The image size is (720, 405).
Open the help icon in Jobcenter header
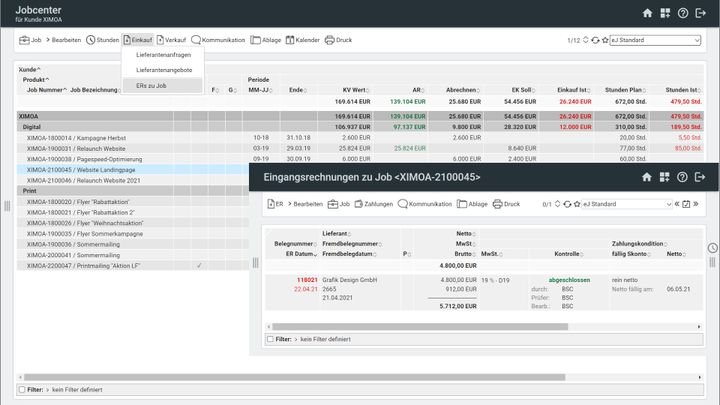683,13
